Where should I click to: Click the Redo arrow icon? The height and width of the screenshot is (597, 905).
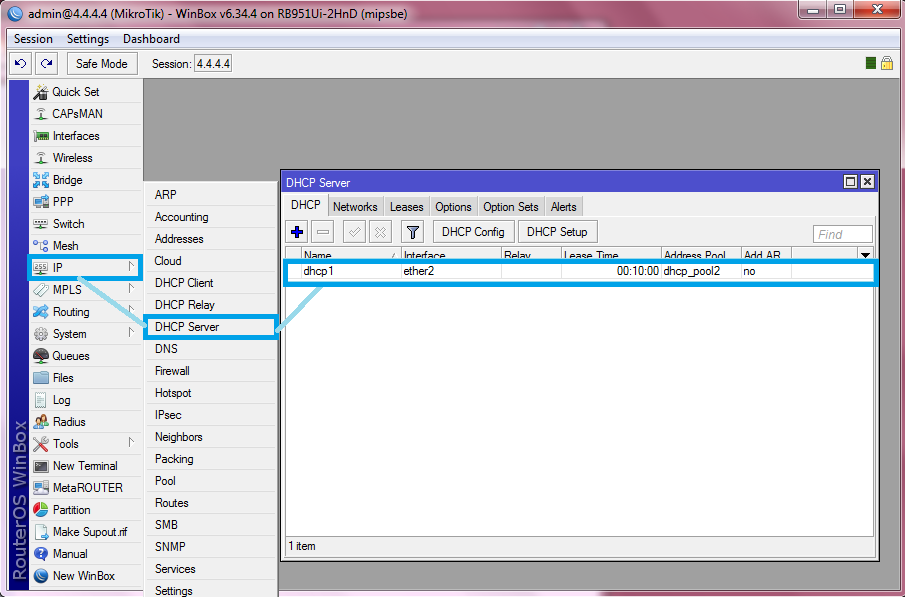click(47, 64)
